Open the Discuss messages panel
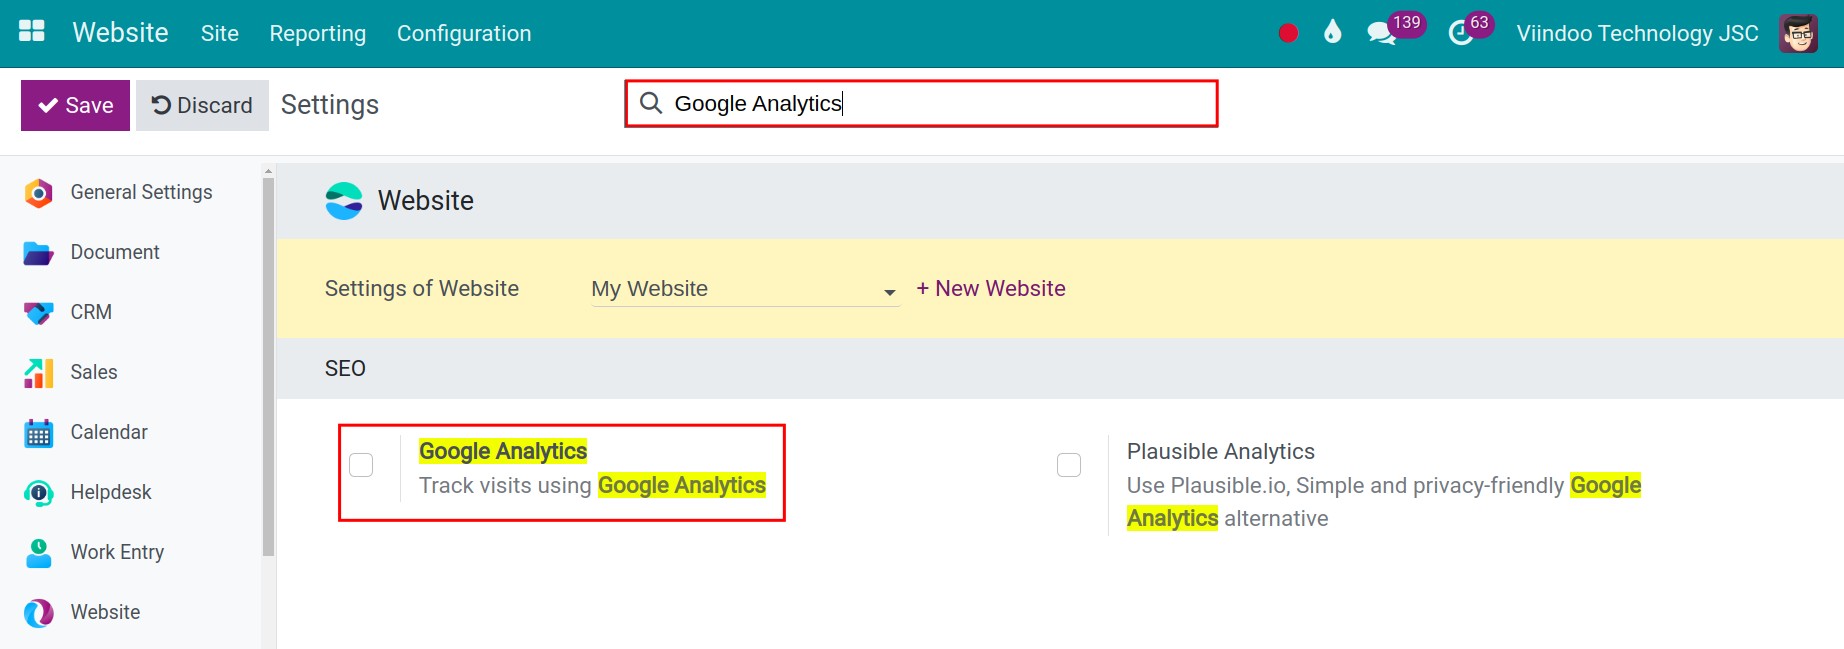The width and height of the screenshot is (1844, 649). coord(1383,33)
